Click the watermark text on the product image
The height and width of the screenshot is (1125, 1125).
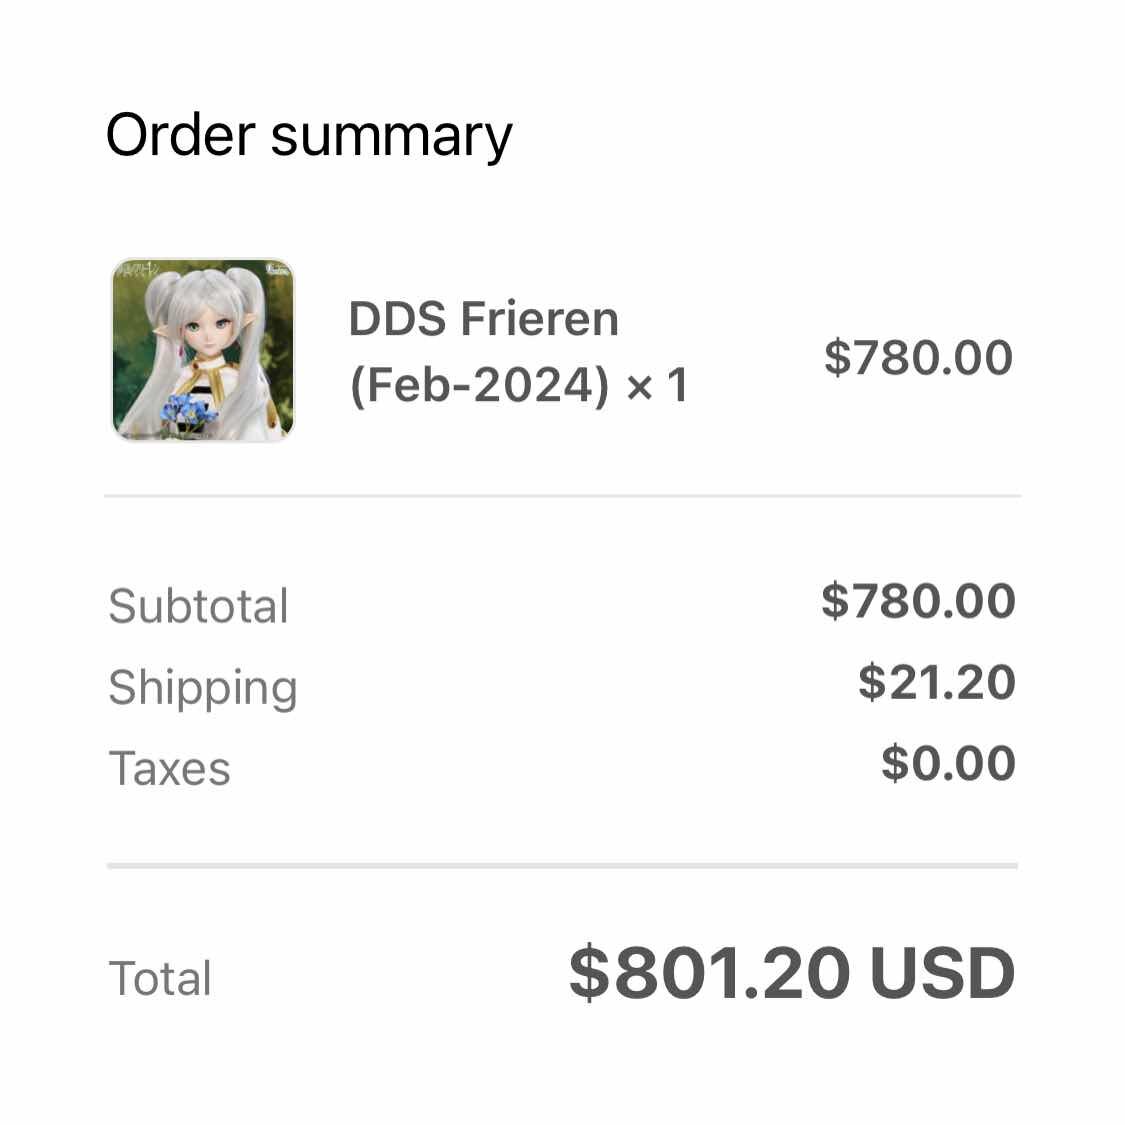[x=138, y=270]
